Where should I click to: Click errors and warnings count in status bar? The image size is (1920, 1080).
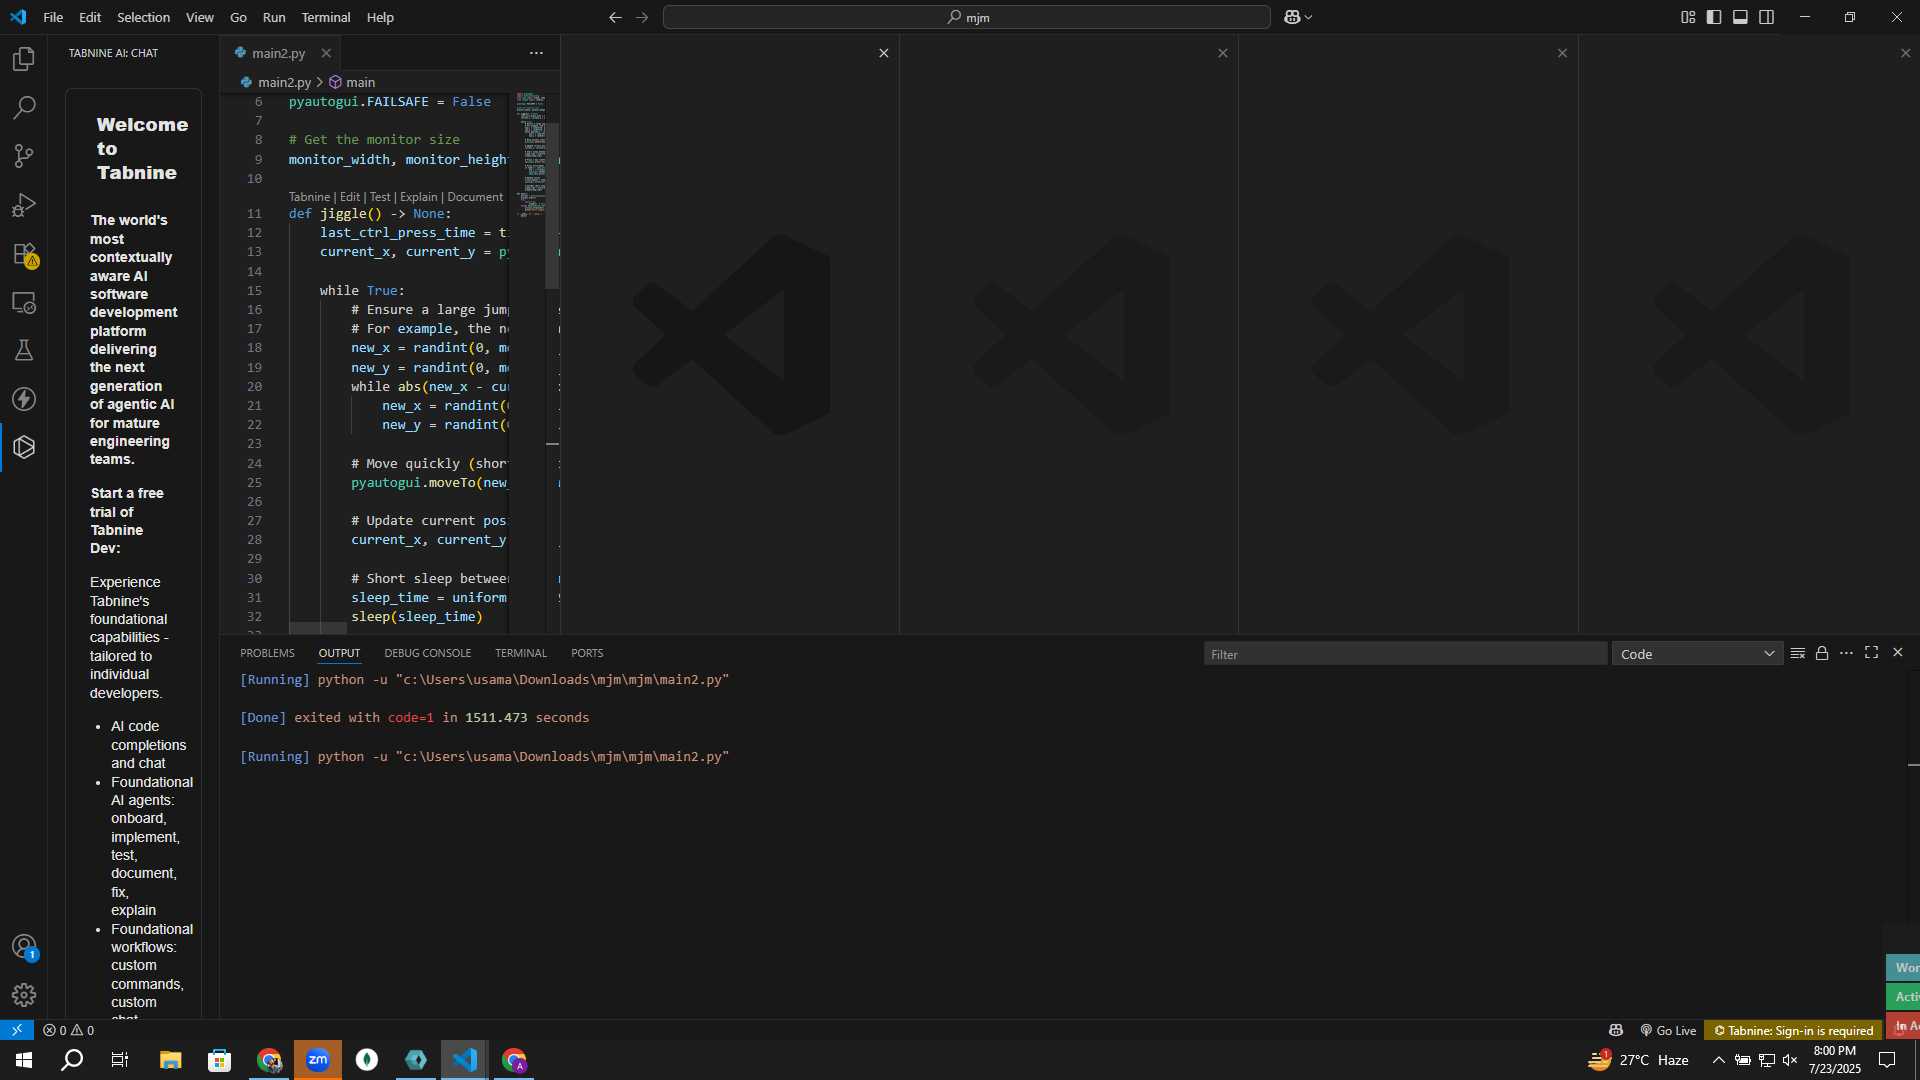click(69, 1030)
